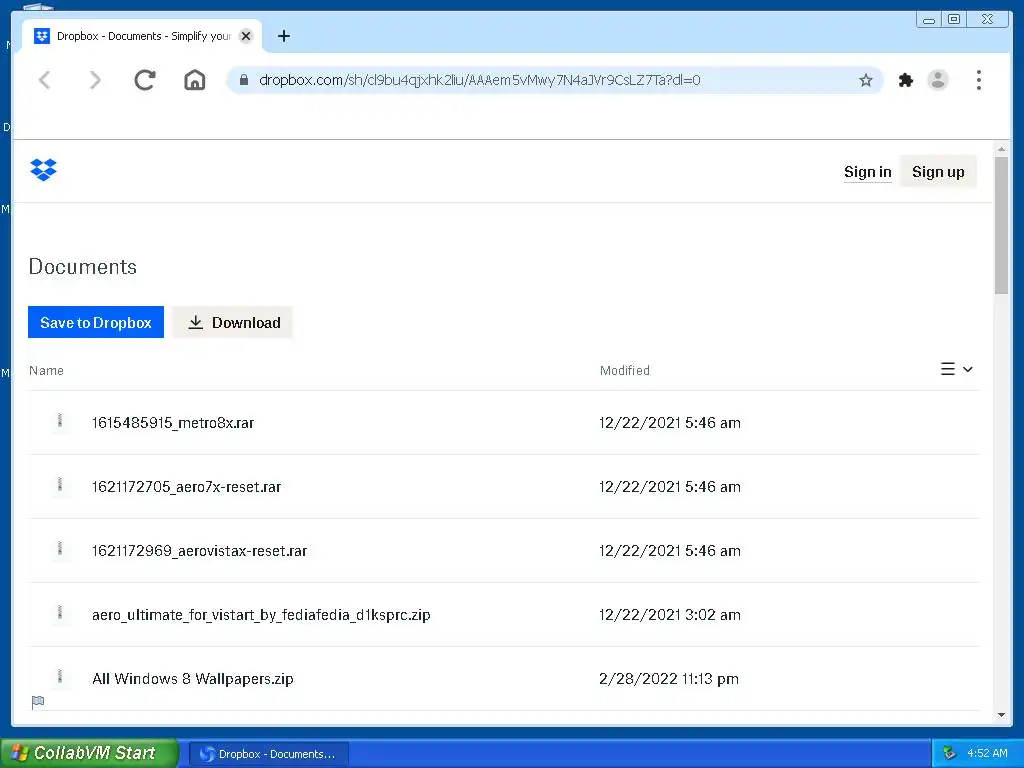Click the scrollbar up arrow

[x=1001, y=150]
